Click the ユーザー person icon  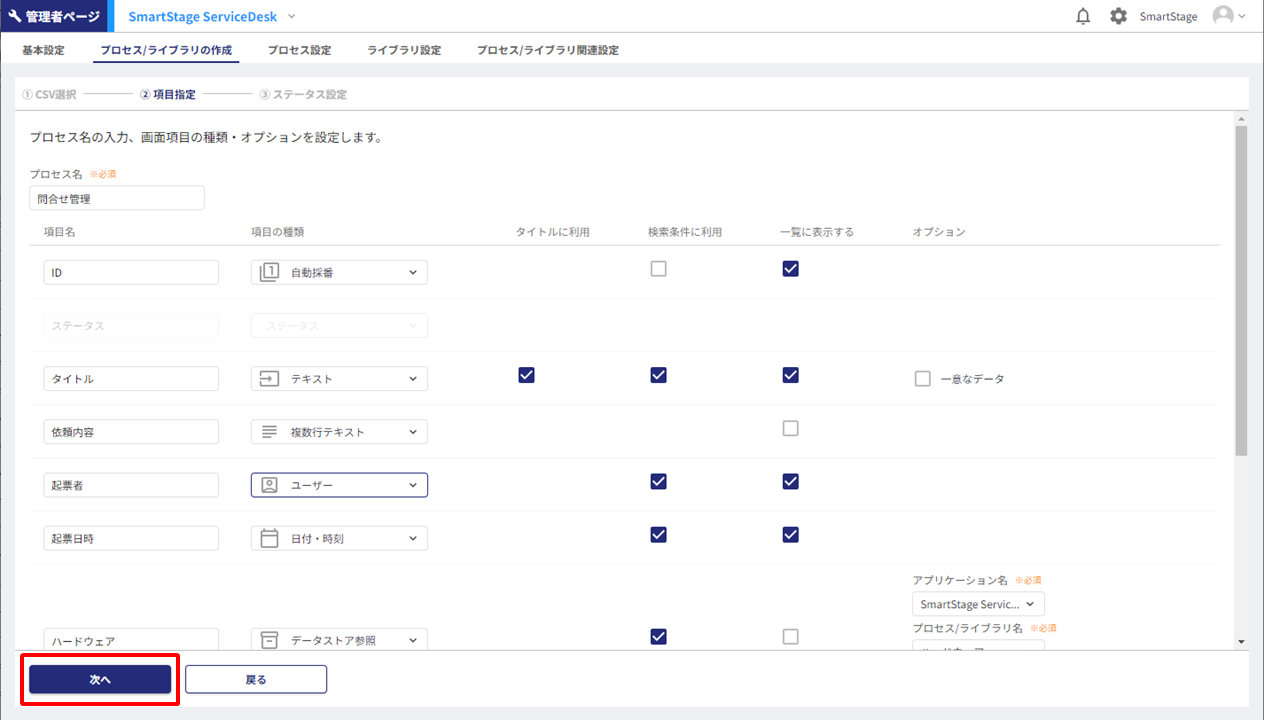pyautogui.click(x=269, y=485)
